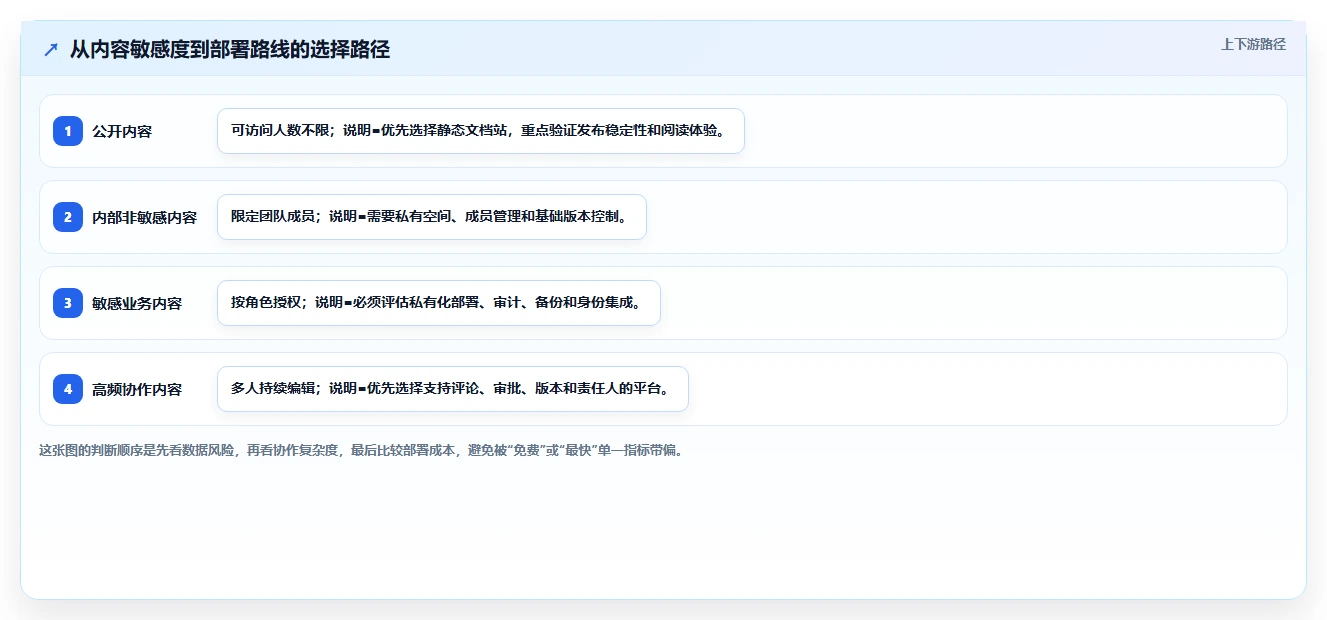Select the 高频协作内容 label
Viewport: 1327px width, 620px height.
(137, 389)
